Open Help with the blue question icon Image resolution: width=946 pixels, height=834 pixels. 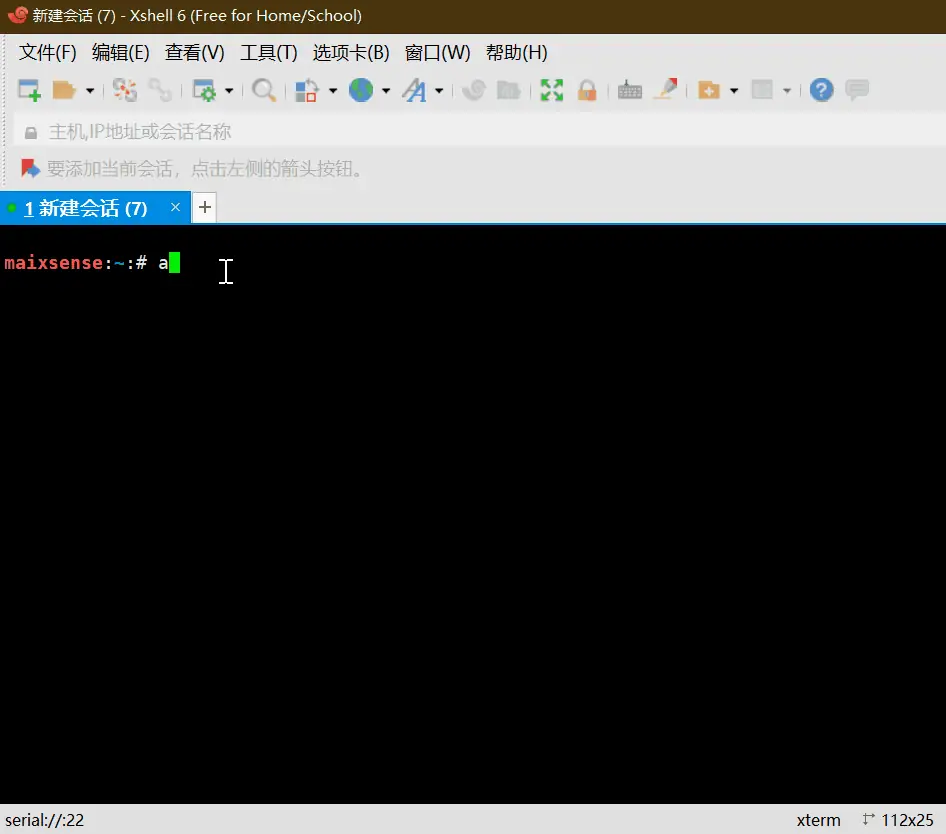pyautogui.click(x=821, y=91)
